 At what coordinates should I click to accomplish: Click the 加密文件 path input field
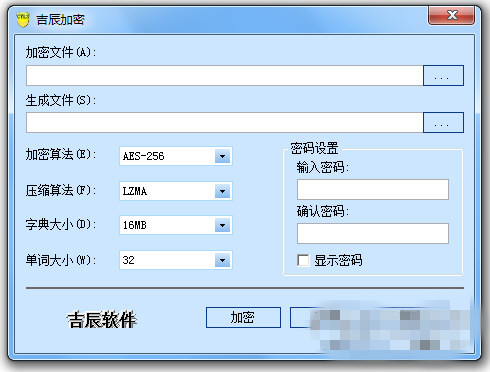tap(225, 76)
